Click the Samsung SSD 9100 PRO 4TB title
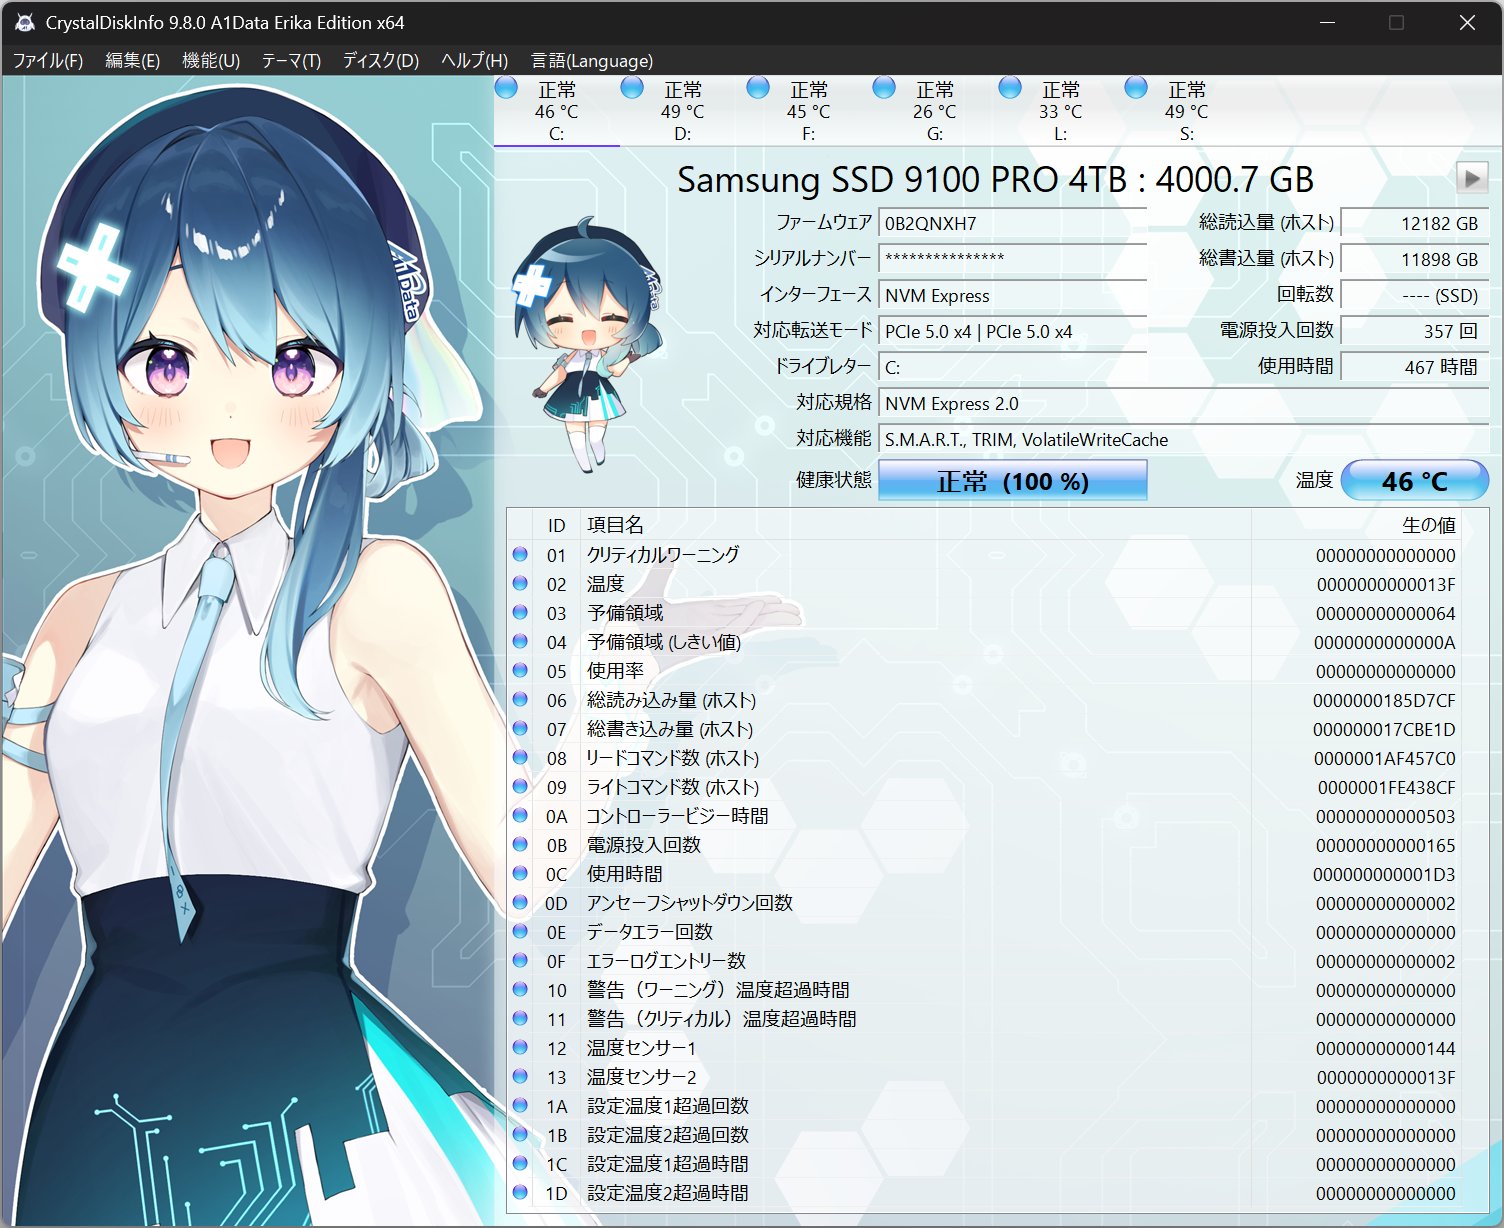 995,179
